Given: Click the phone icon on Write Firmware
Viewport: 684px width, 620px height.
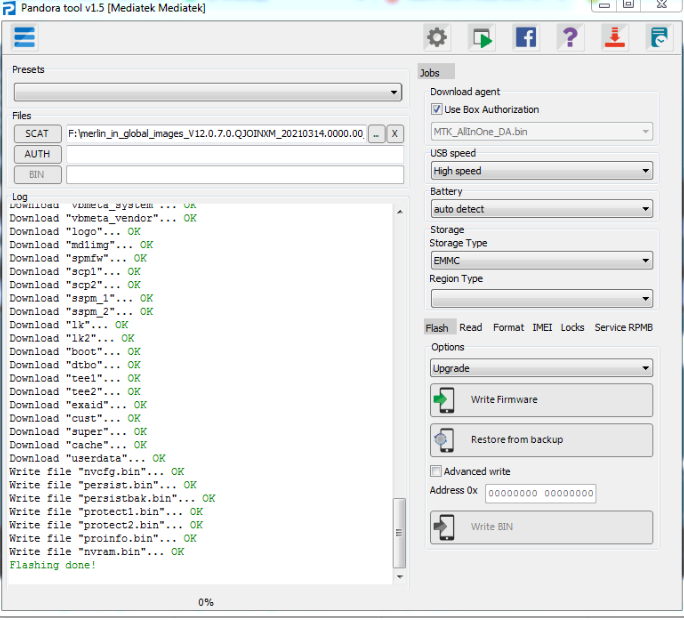Looking at the screenshot, I should 444,400.
